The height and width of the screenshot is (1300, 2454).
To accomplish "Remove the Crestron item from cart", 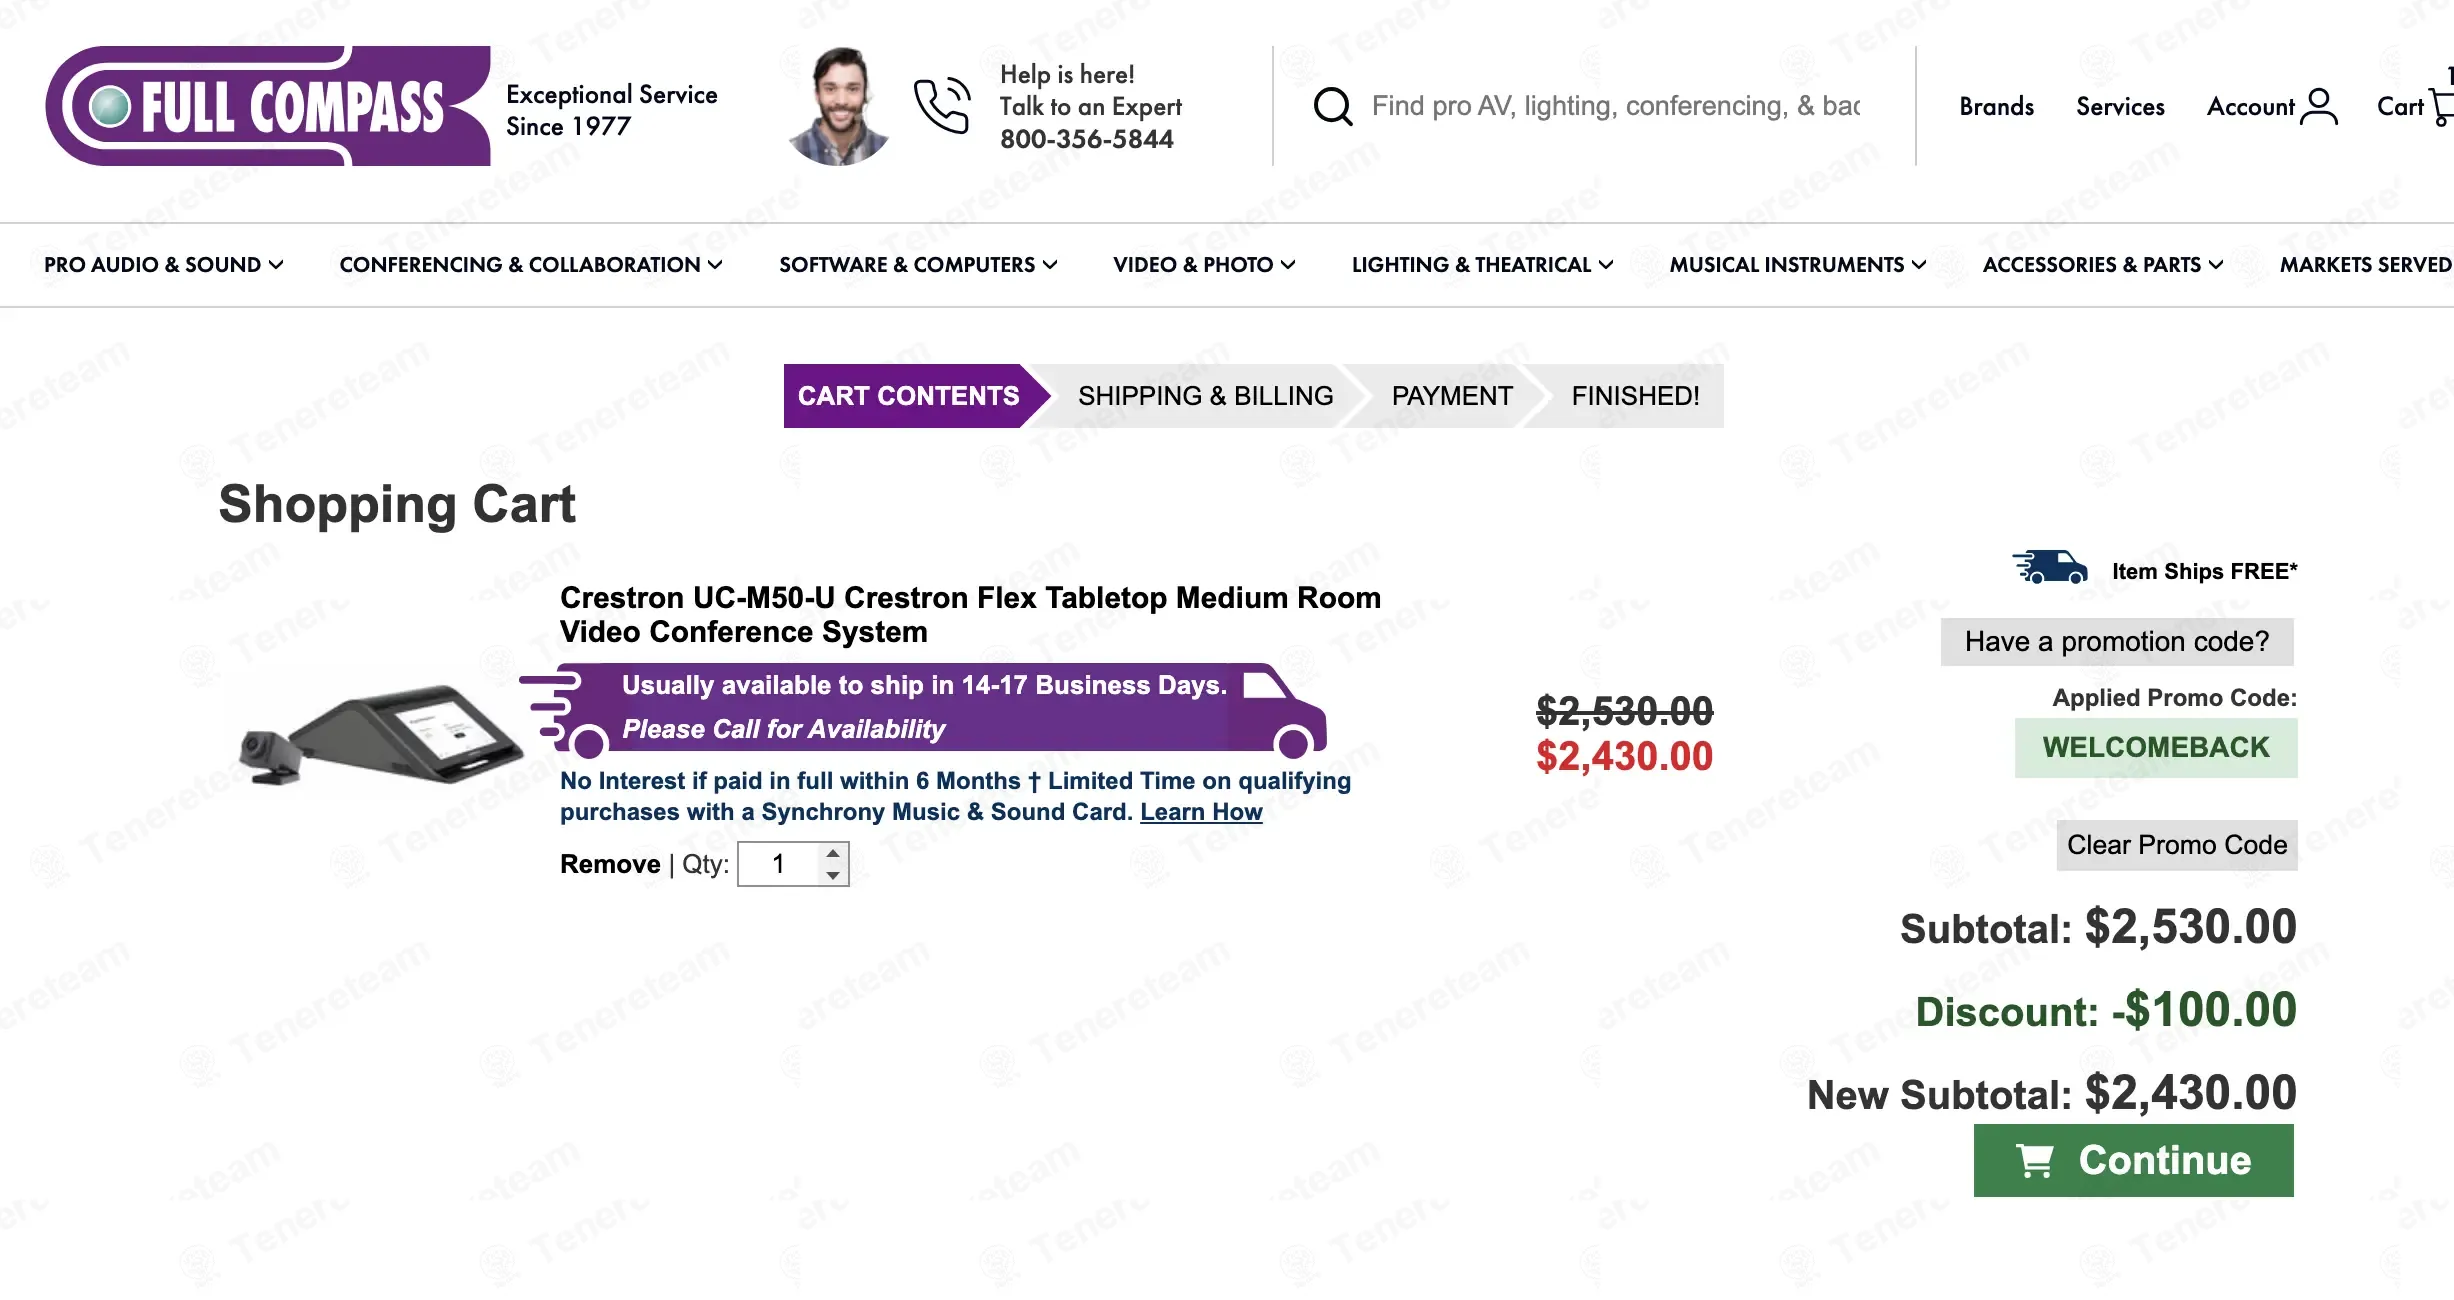I will (x=610, y=864).
